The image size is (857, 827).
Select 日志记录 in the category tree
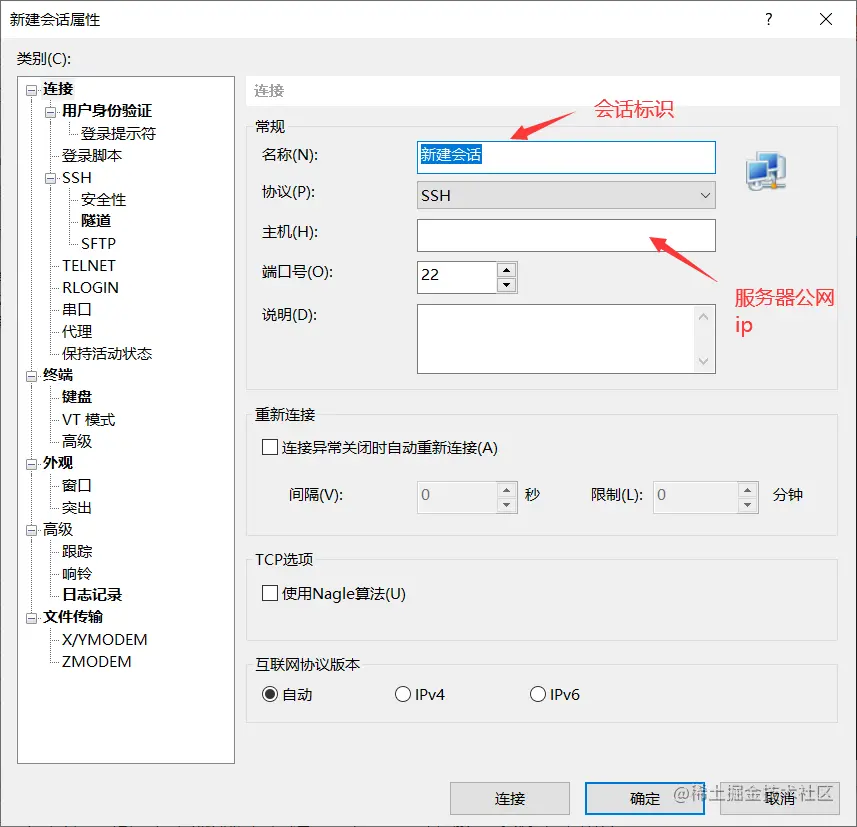coord(92,594)
